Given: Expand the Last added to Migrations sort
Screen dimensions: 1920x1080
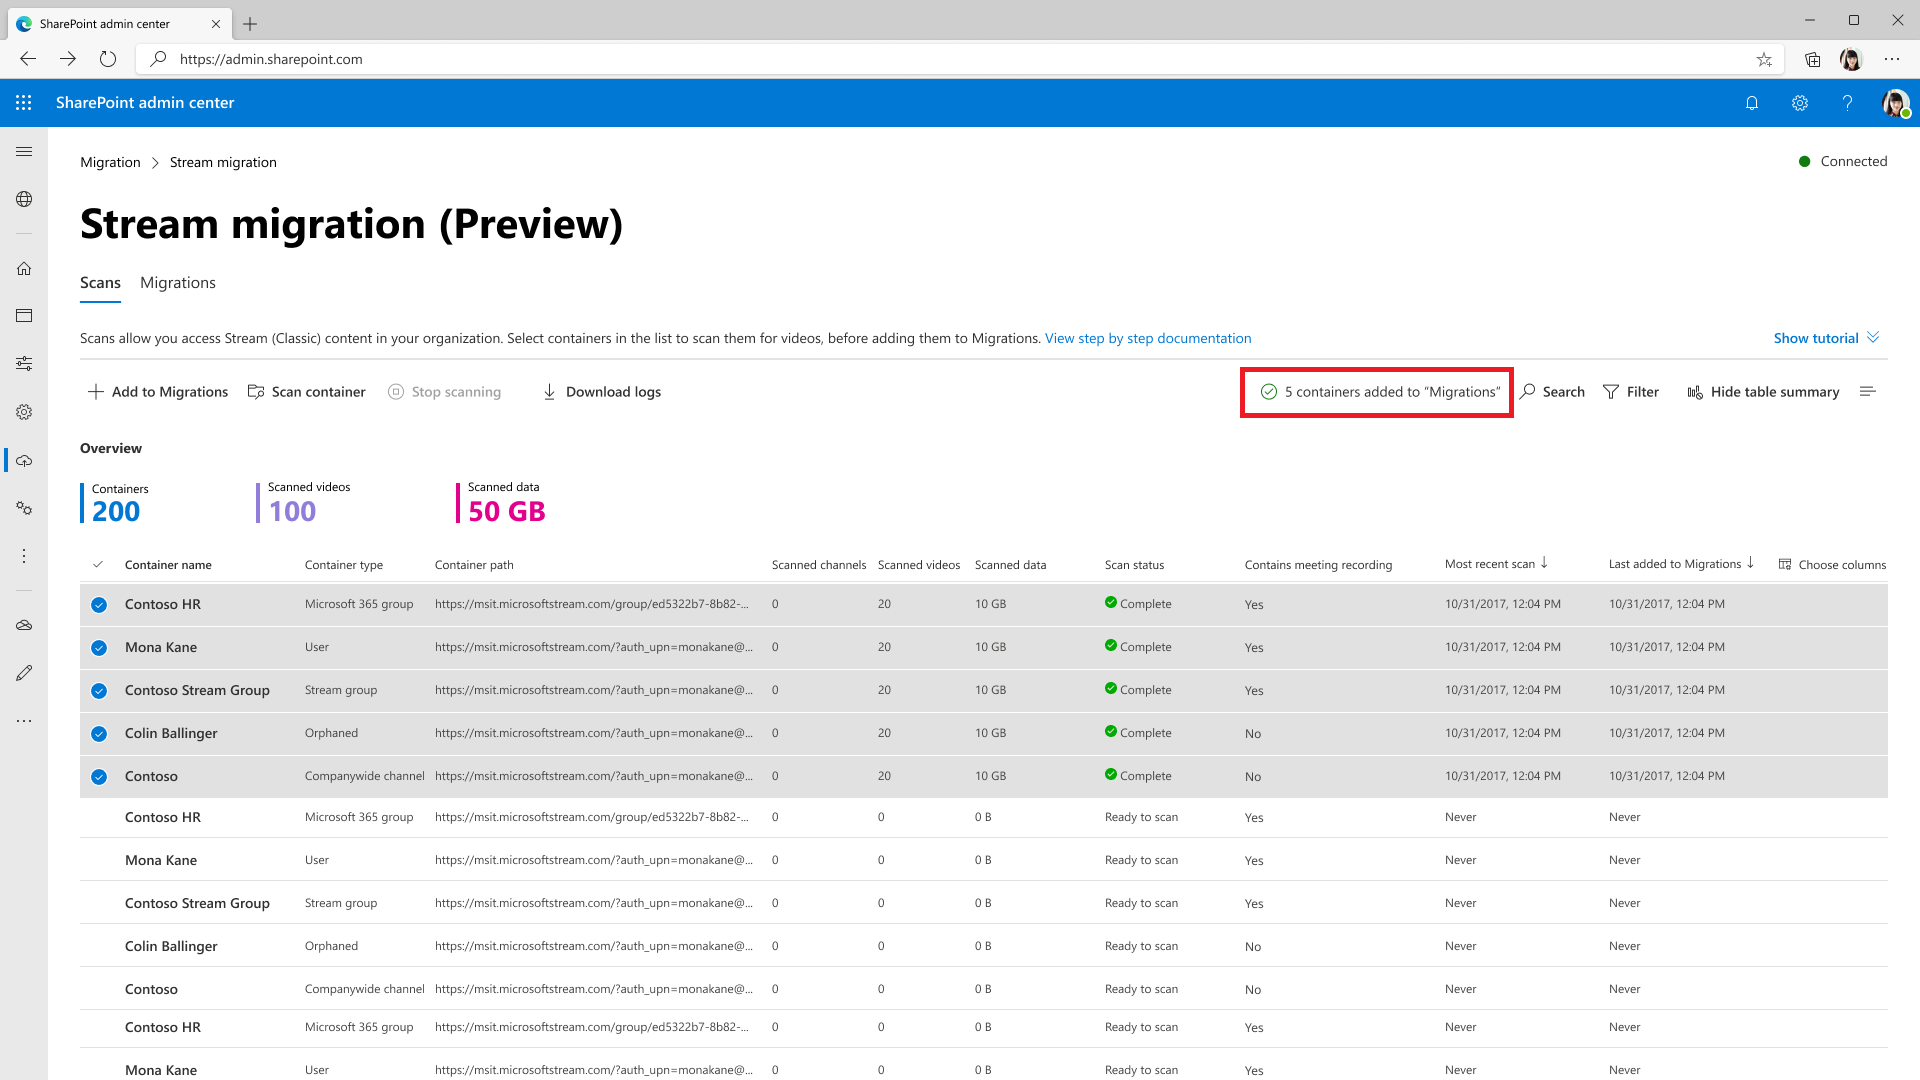Looking at the screenshot, I should pos(1681,564).
